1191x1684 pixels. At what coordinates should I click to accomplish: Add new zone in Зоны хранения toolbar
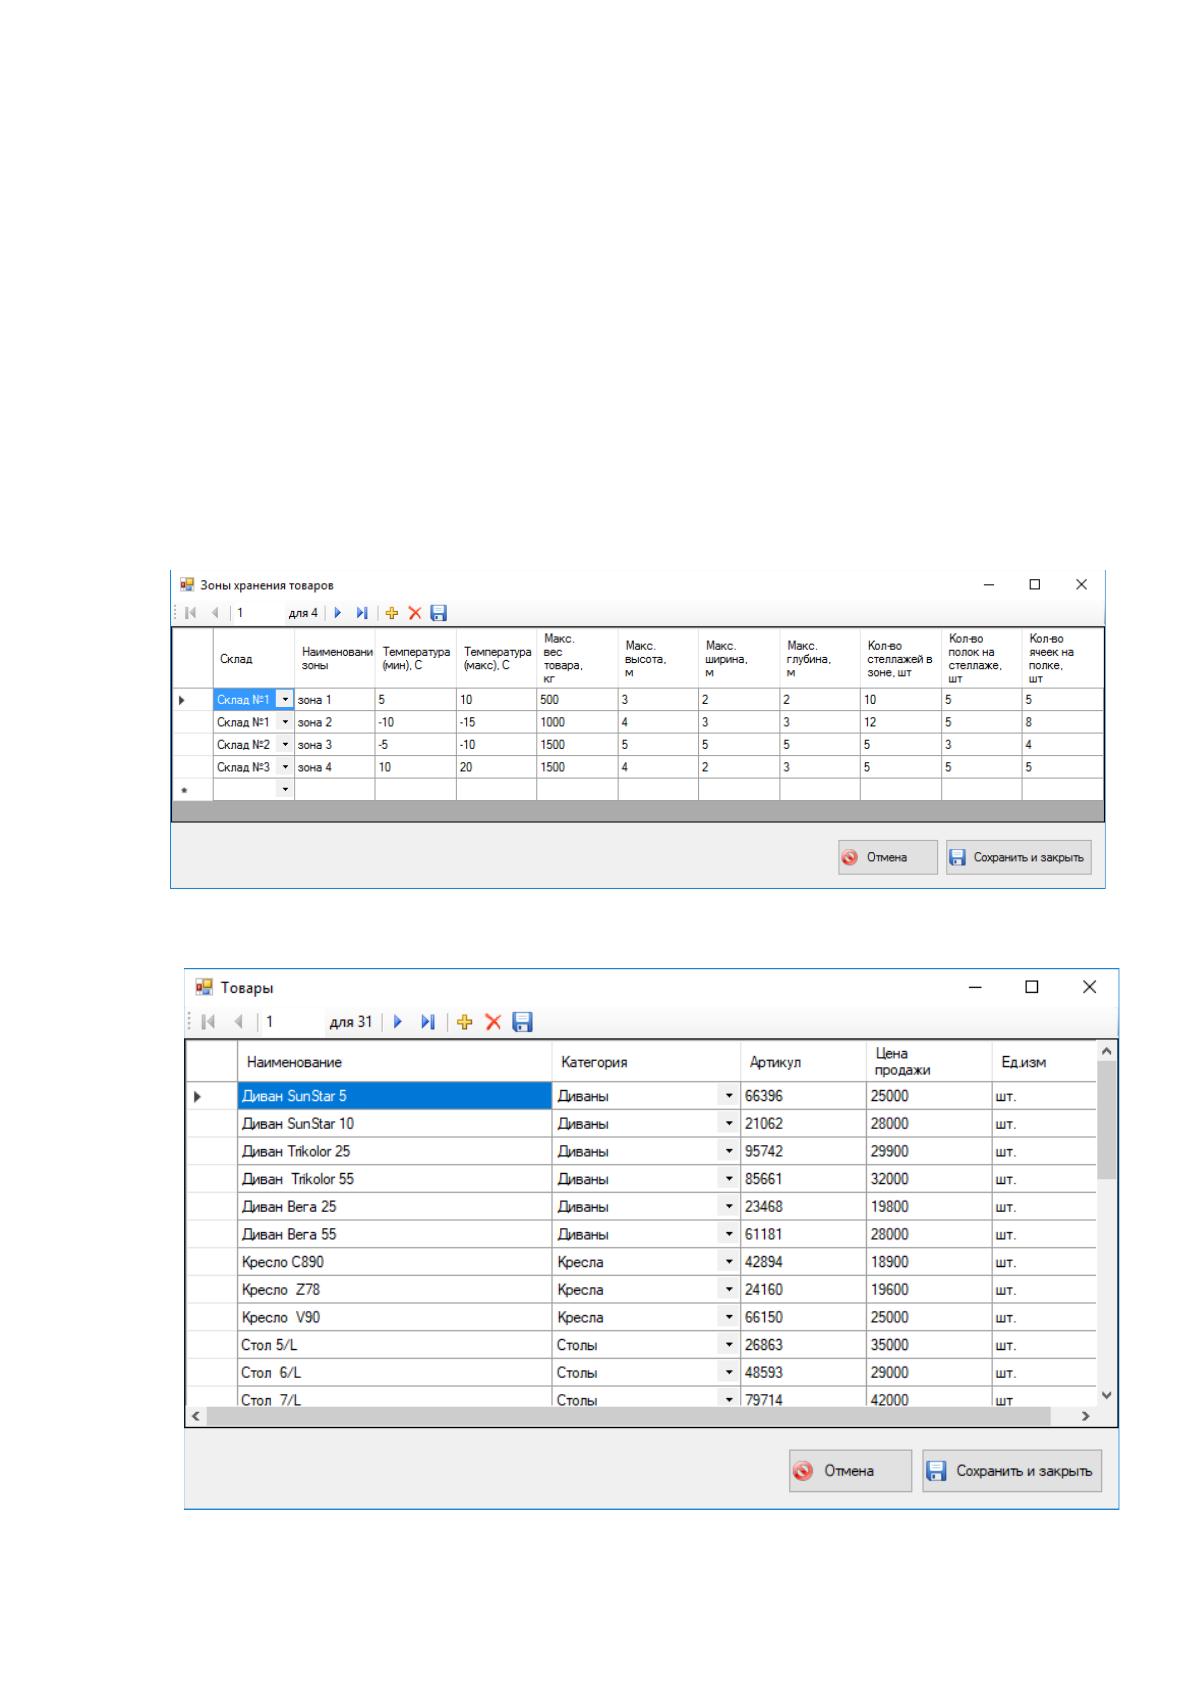click(392, 613)
